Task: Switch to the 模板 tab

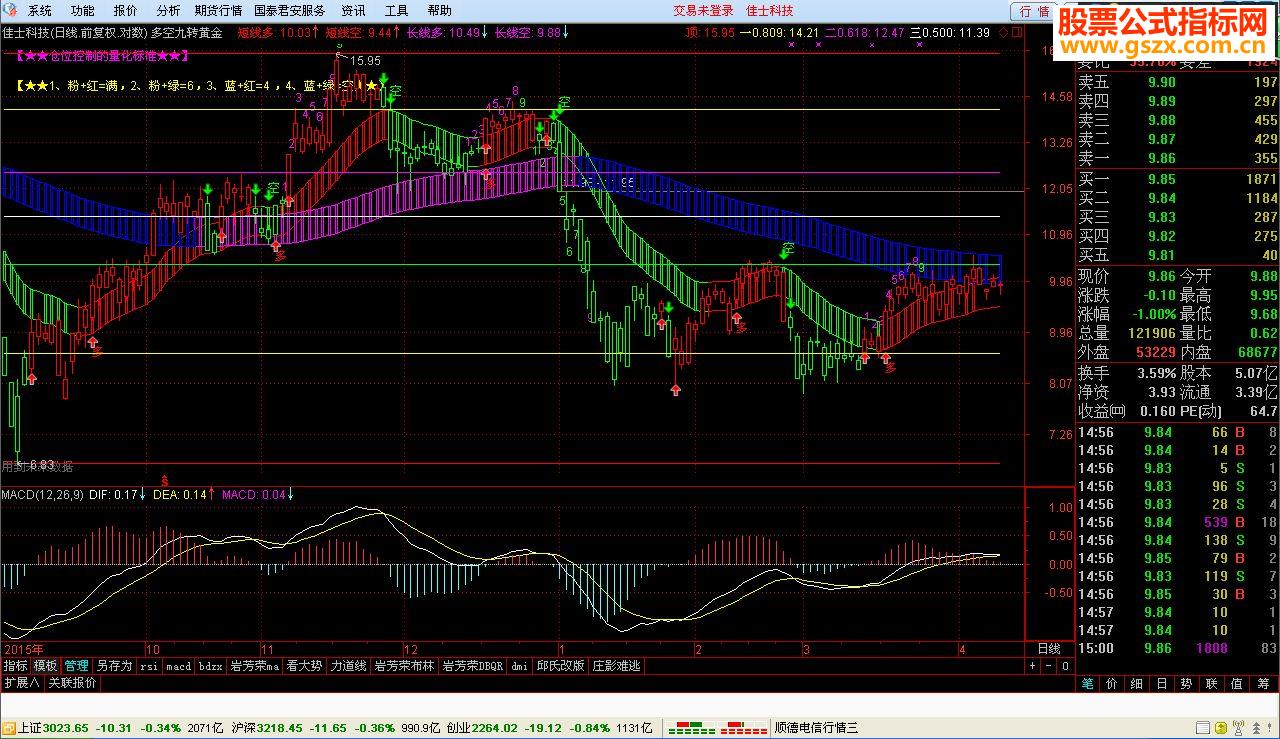Action: click(x=46, y=665)
